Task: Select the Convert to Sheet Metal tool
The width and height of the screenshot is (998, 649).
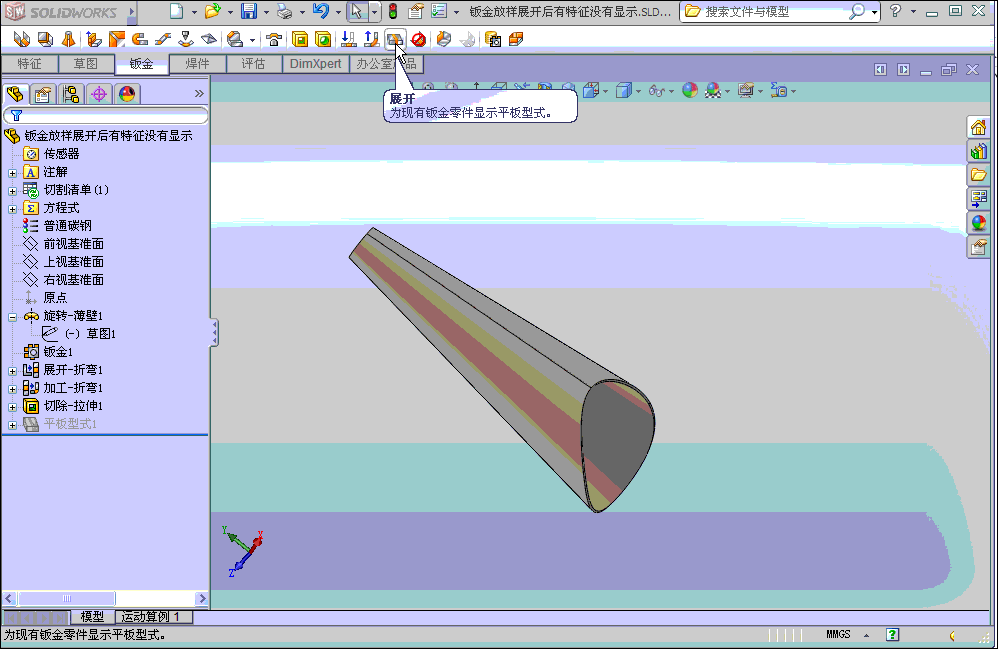Action: coord(45,39)
